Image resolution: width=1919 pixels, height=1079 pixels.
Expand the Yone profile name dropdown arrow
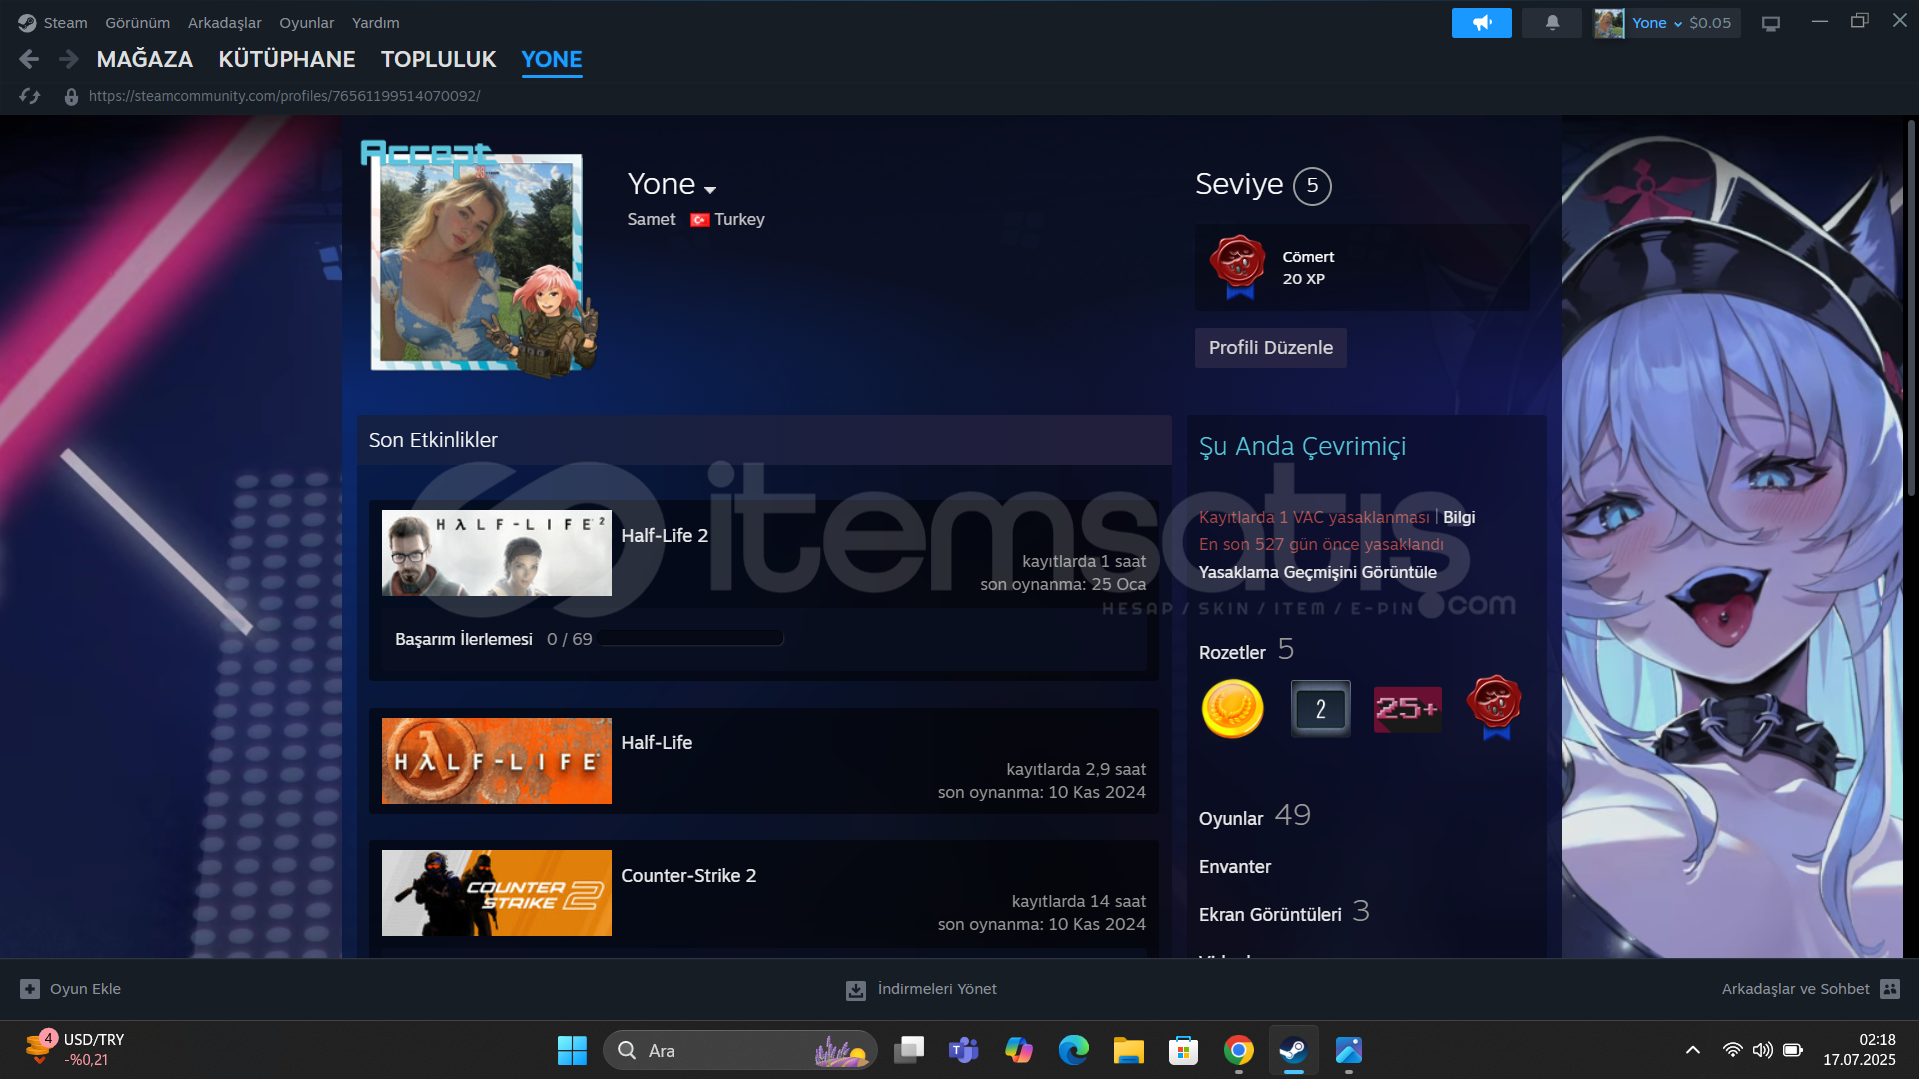(710, 189)
